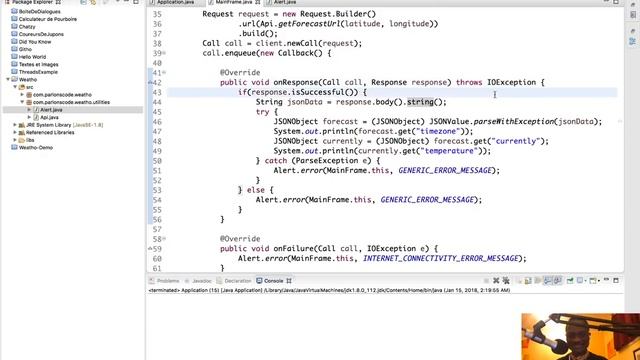Minimize the Console view
The width and height of the screenshot is (640, 360).
coord(607,280)
